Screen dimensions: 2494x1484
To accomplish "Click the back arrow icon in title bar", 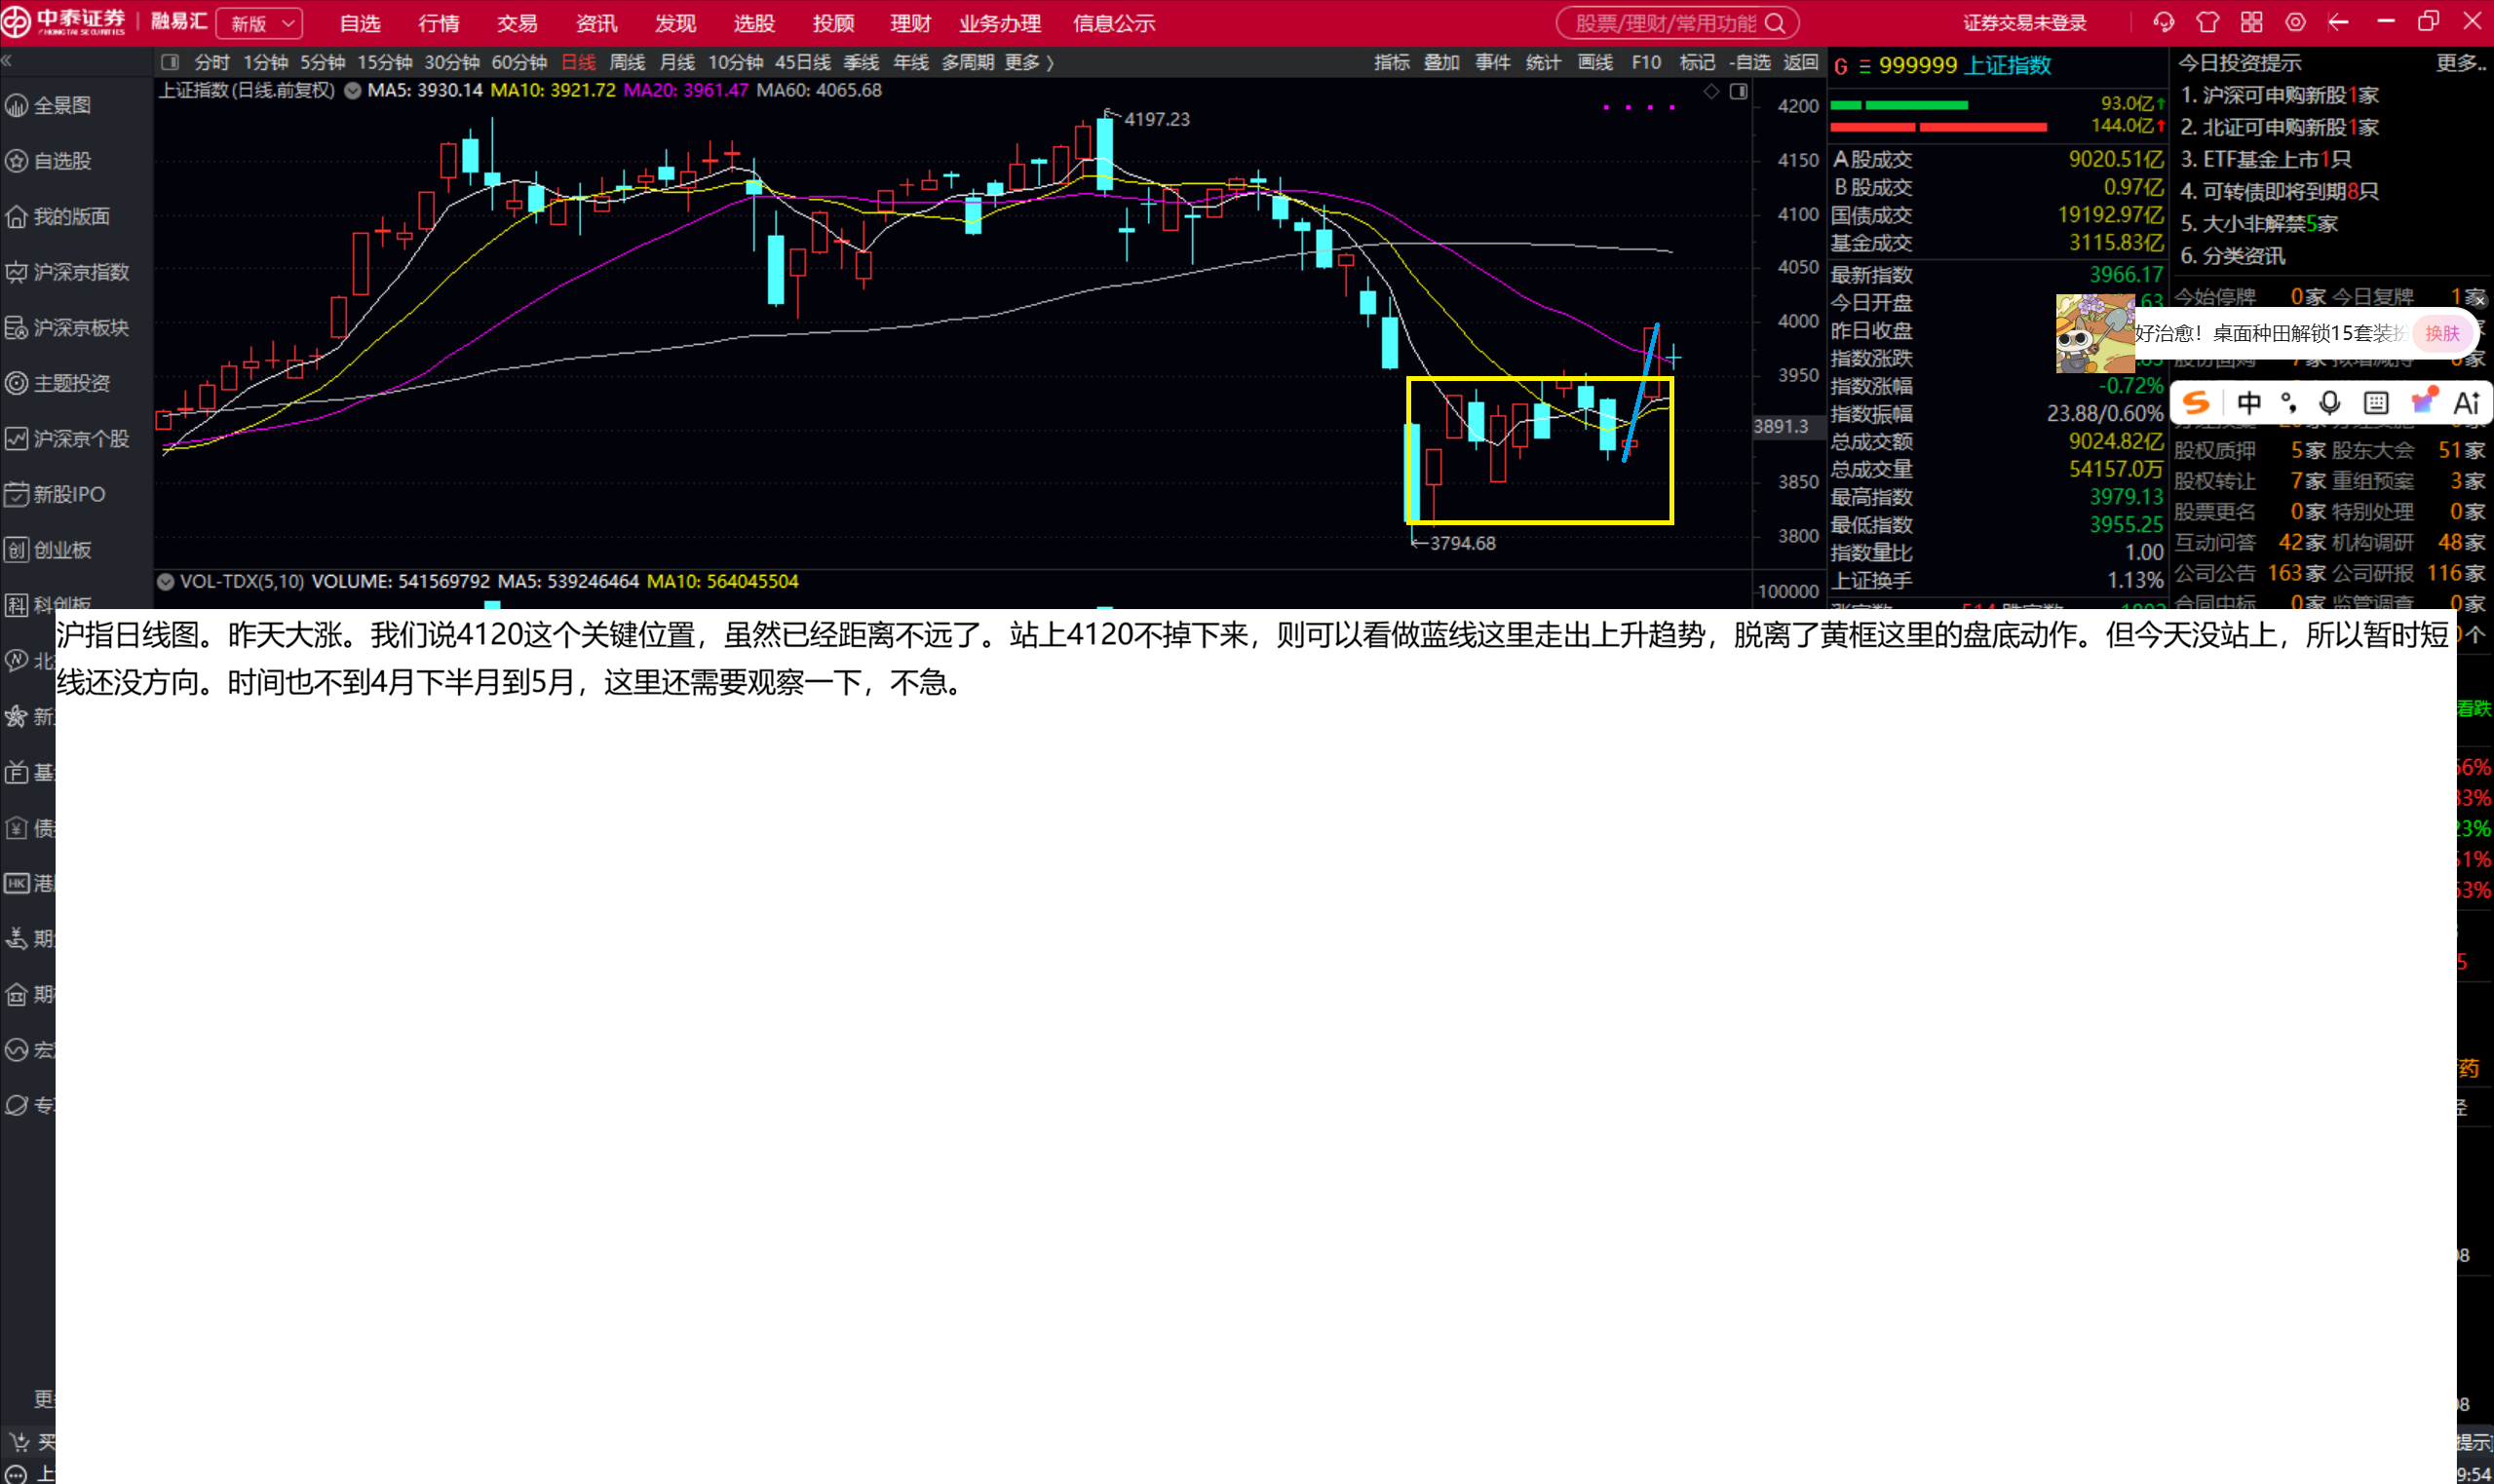I will click(x=2338, y=22).
